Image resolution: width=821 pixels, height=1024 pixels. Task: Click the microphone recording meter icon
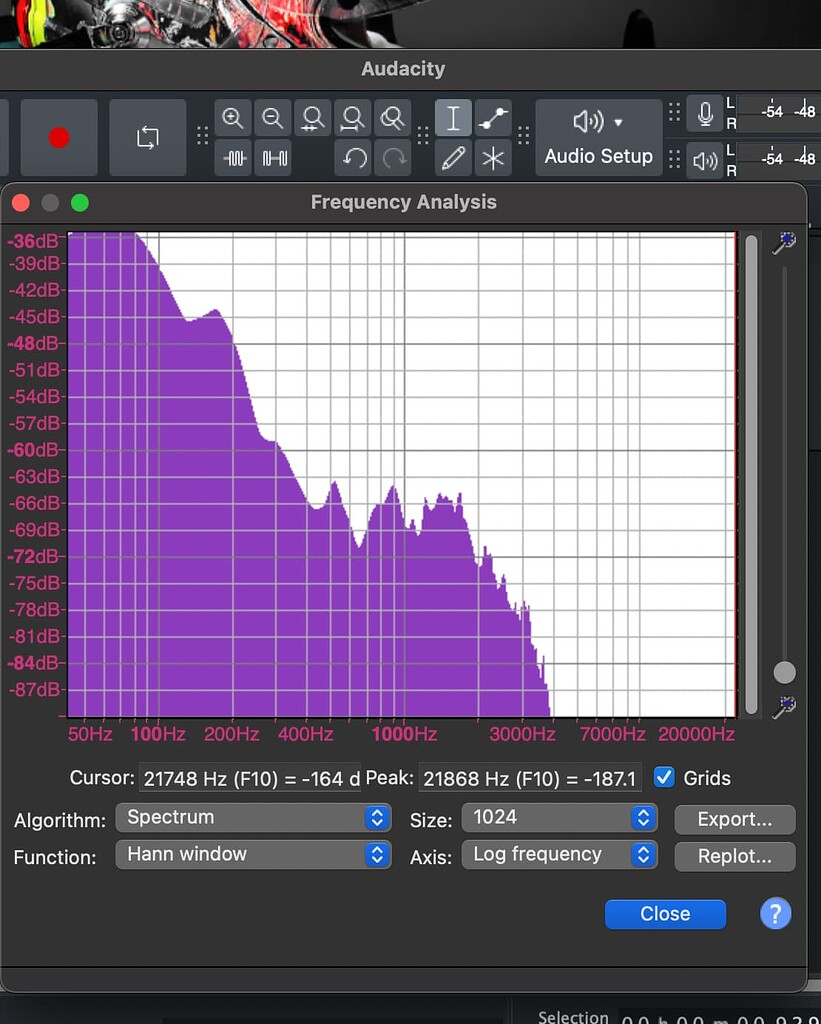[x=705, y=113]
